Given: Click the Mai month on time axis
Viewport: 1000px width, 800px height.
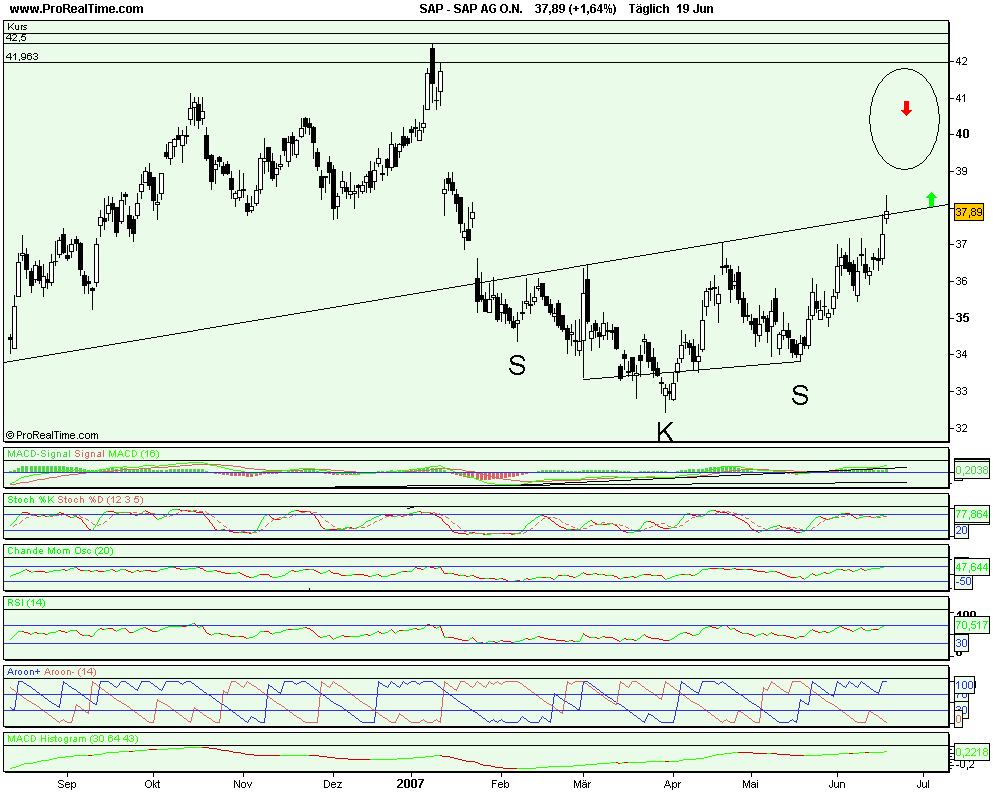Looking at the screenshot, I should (x=750, y=784).
